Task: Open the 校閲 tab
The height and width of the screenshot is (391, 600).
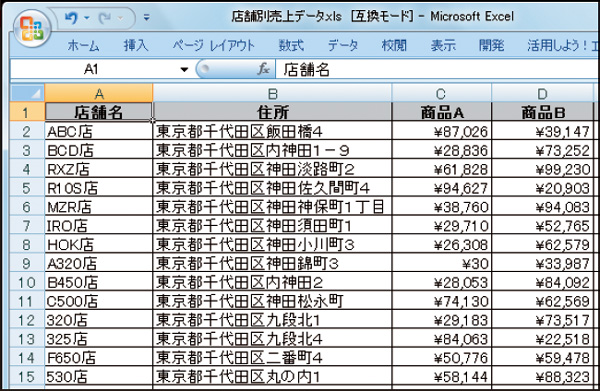Action: (x=394, y=46)
